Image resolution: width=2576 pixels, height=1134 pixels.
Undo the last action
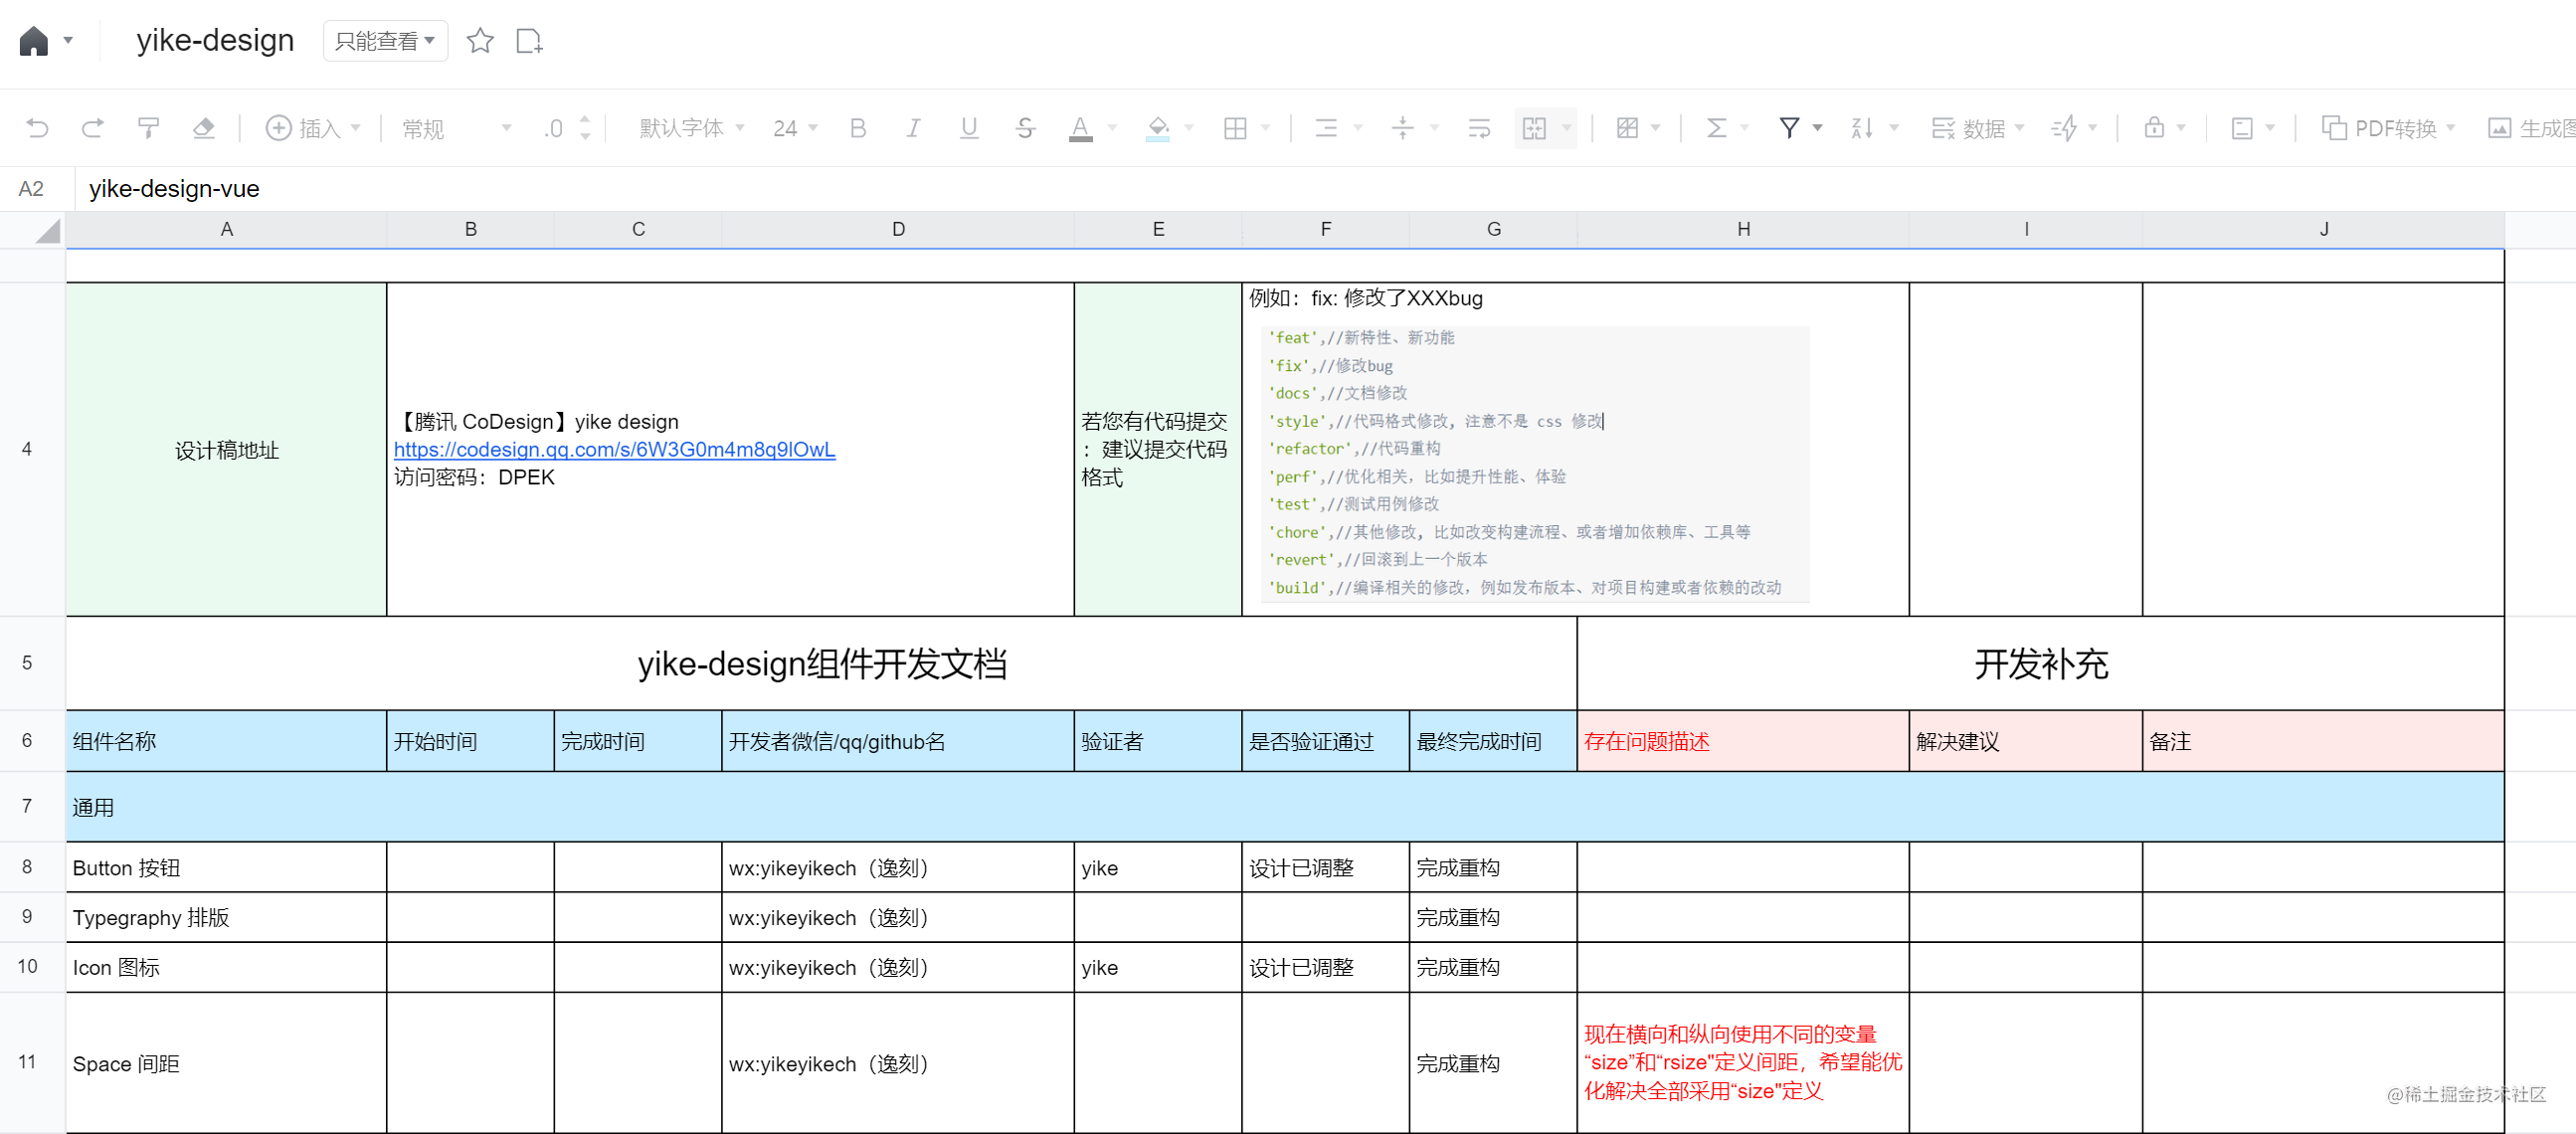pos(37,128)
